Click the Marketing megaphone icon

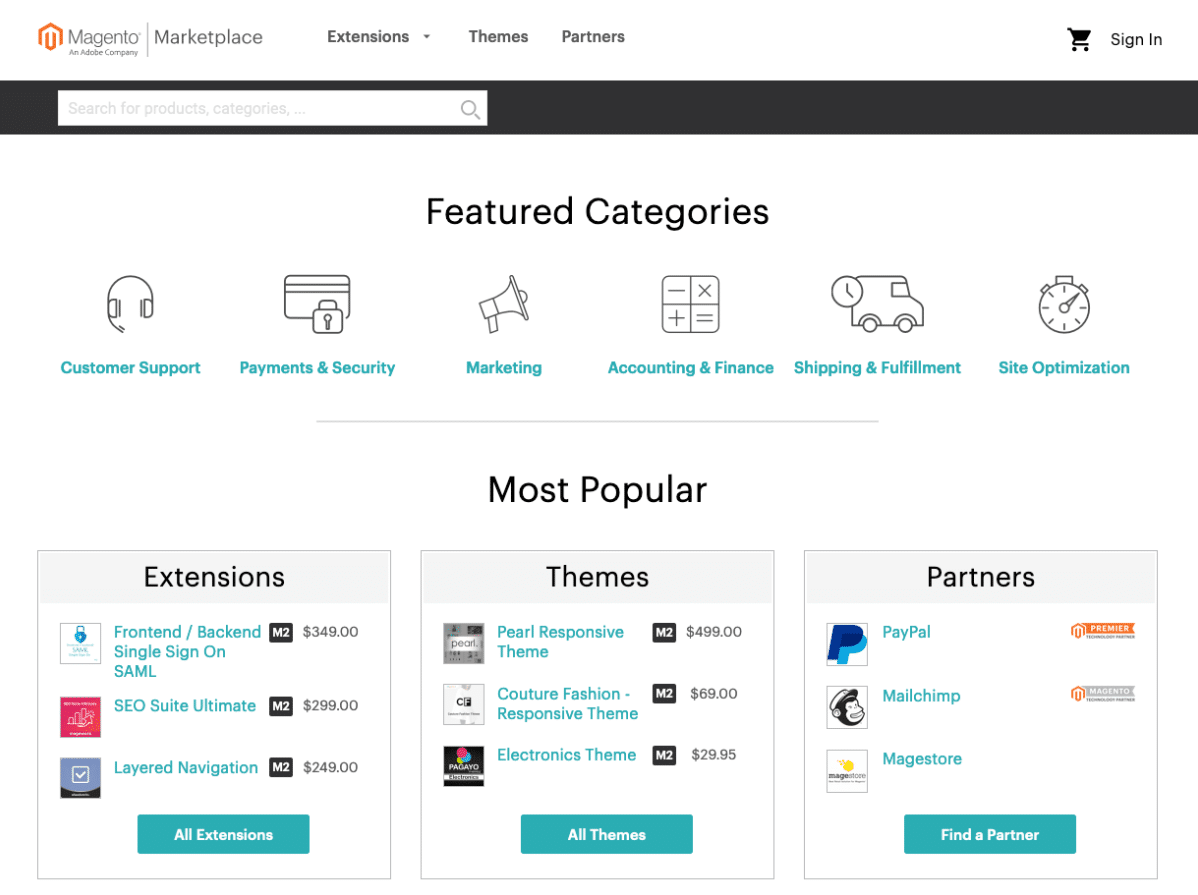coord(504,304)
